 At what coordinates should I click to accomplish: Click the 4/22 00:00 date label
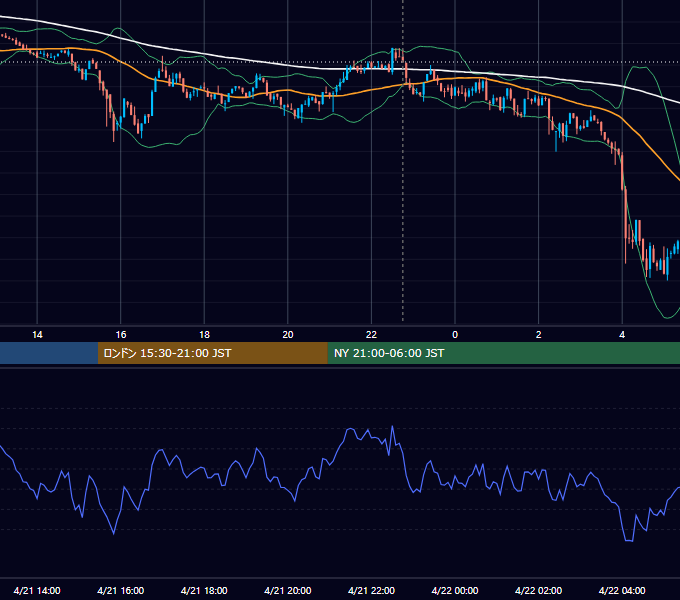click(455, 590)
